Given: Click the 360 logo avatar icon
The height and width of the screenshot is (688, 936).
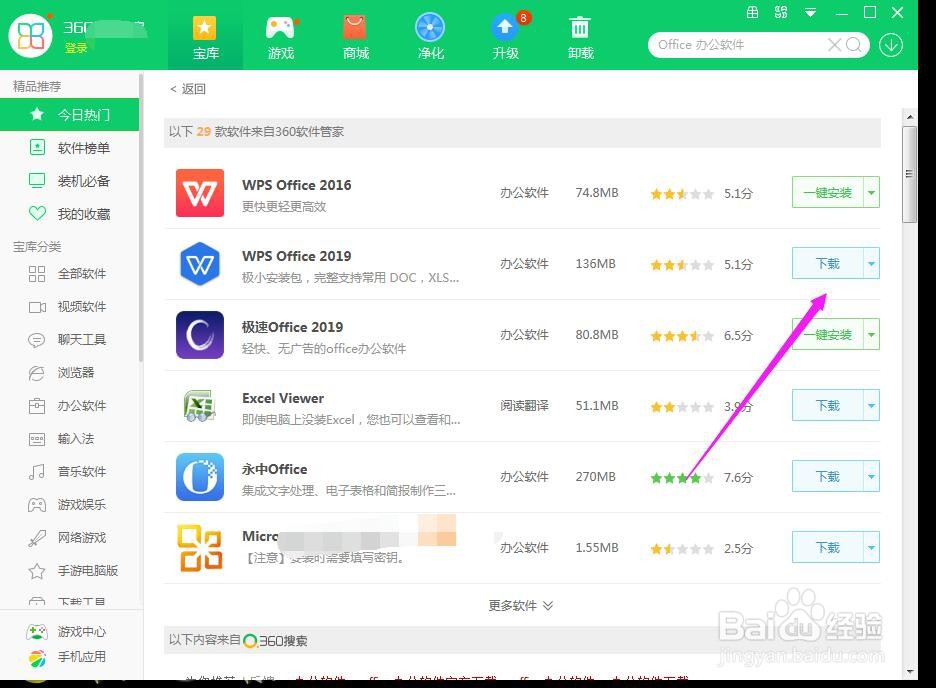Looking at the screenshot, I should pos(30,35).
